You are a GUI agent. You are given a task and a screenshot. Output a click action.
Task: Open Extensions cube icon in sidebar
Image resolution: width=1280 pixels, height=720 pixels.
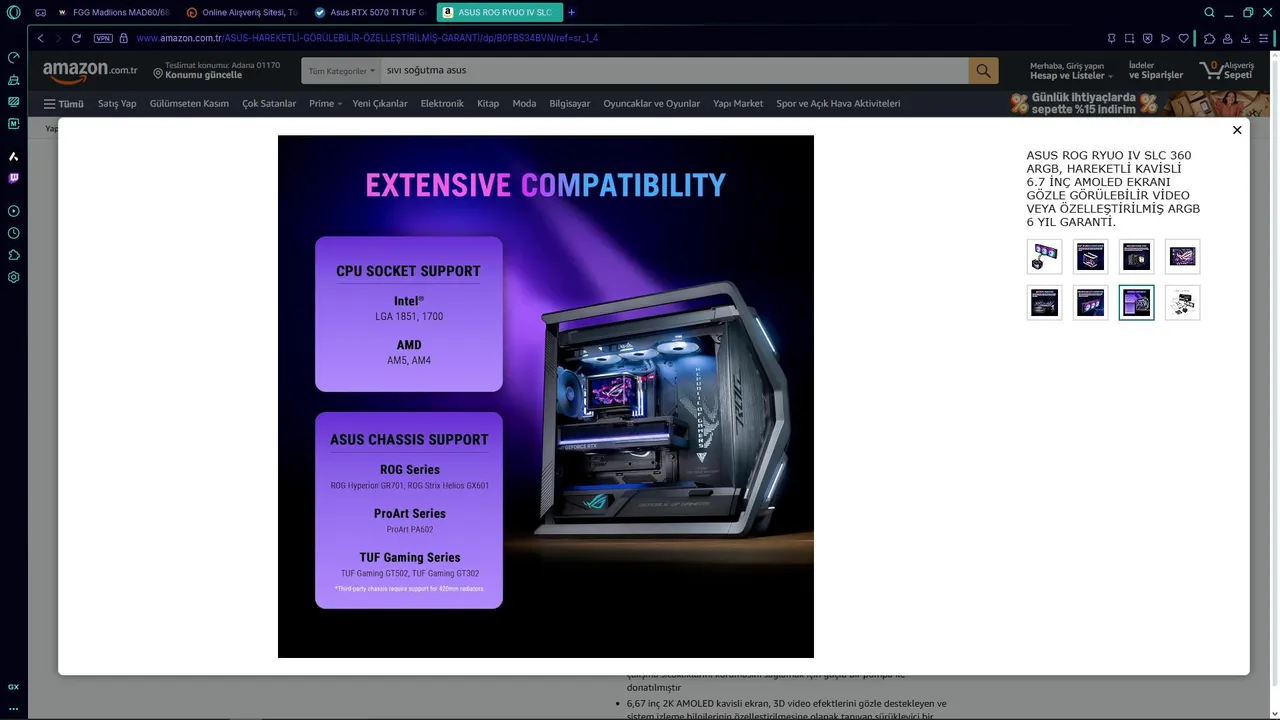(13, 255)
